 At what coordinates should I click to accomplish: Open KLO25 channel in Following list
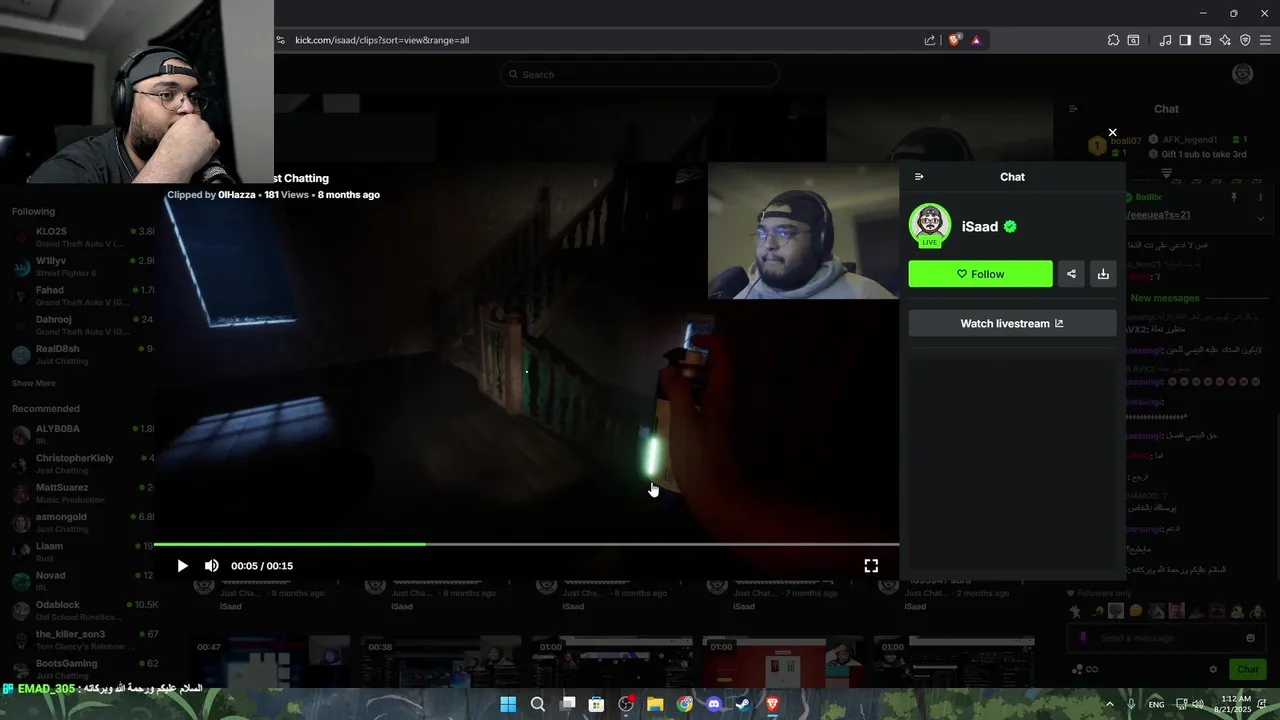click(80, 237)
